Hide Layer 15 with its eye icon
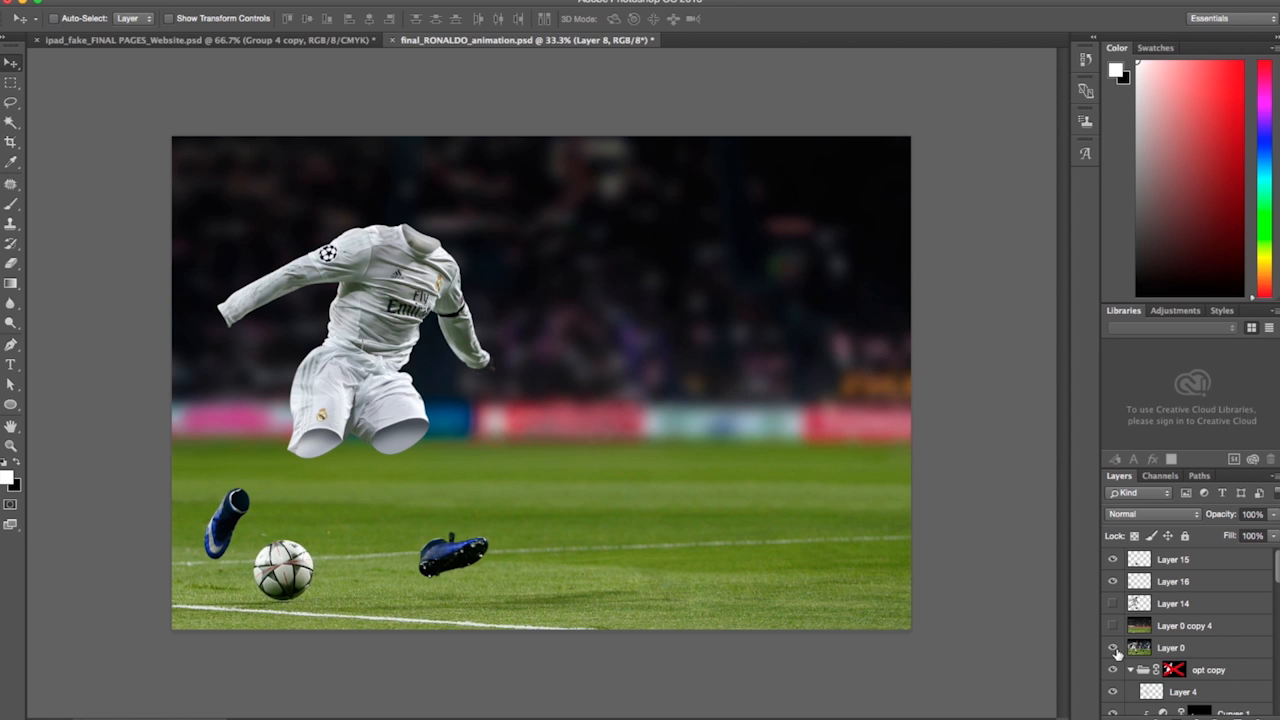The width and height of the screenshot is (1280, 720). [1113, 560]
